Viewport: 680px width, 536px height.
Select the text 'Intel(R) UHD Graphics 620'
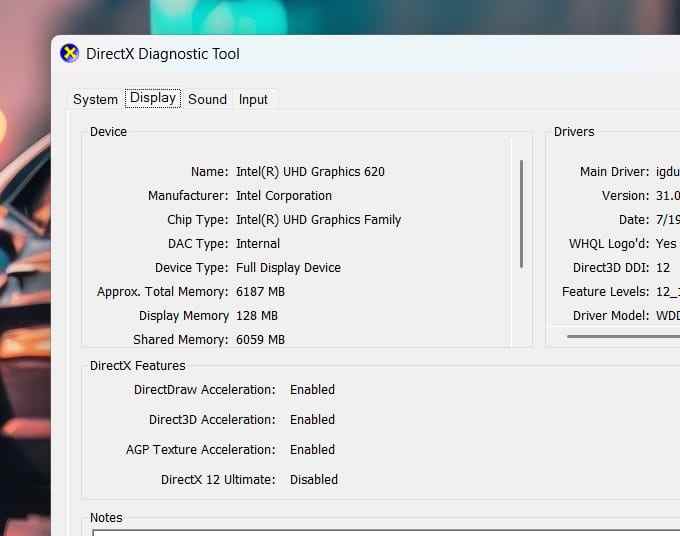tap(310, 172)
